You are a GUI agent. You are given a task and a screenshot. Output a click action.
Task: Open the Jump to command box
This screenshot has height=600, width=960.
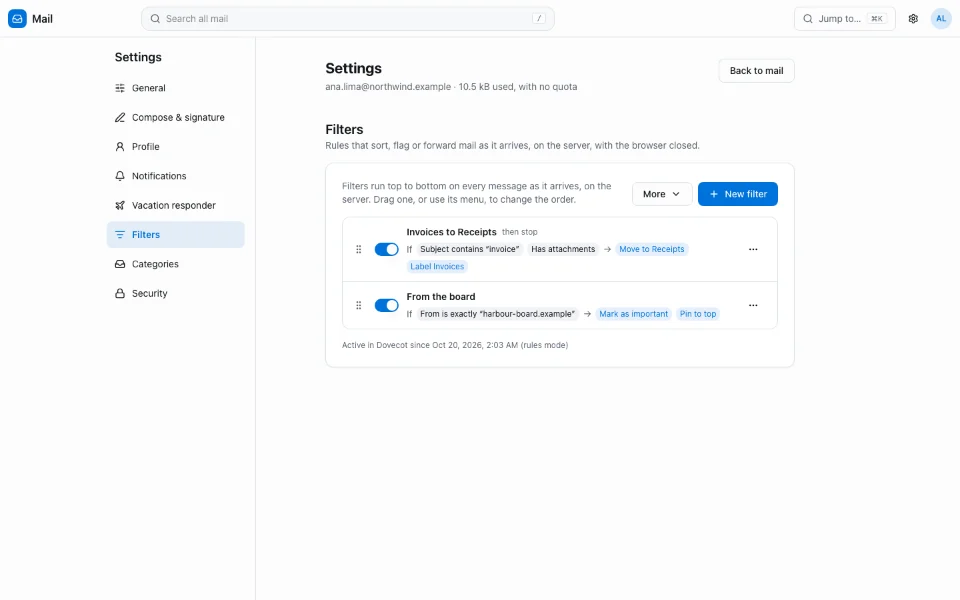[x=845, y=19]
